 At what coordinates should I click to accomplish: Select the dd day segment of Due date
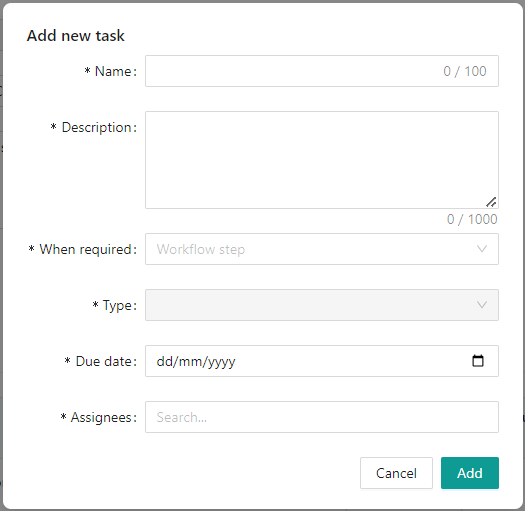click(164, 361)
